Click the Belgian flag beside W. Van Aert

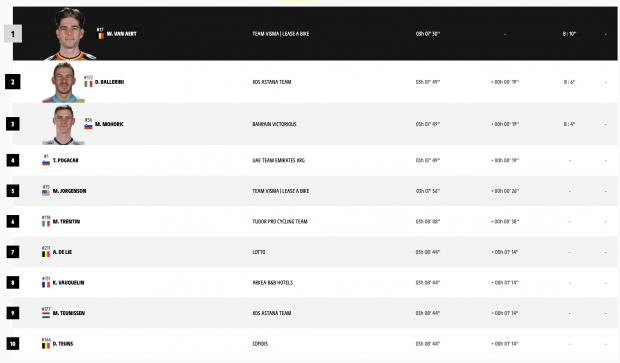pos(101,36)
